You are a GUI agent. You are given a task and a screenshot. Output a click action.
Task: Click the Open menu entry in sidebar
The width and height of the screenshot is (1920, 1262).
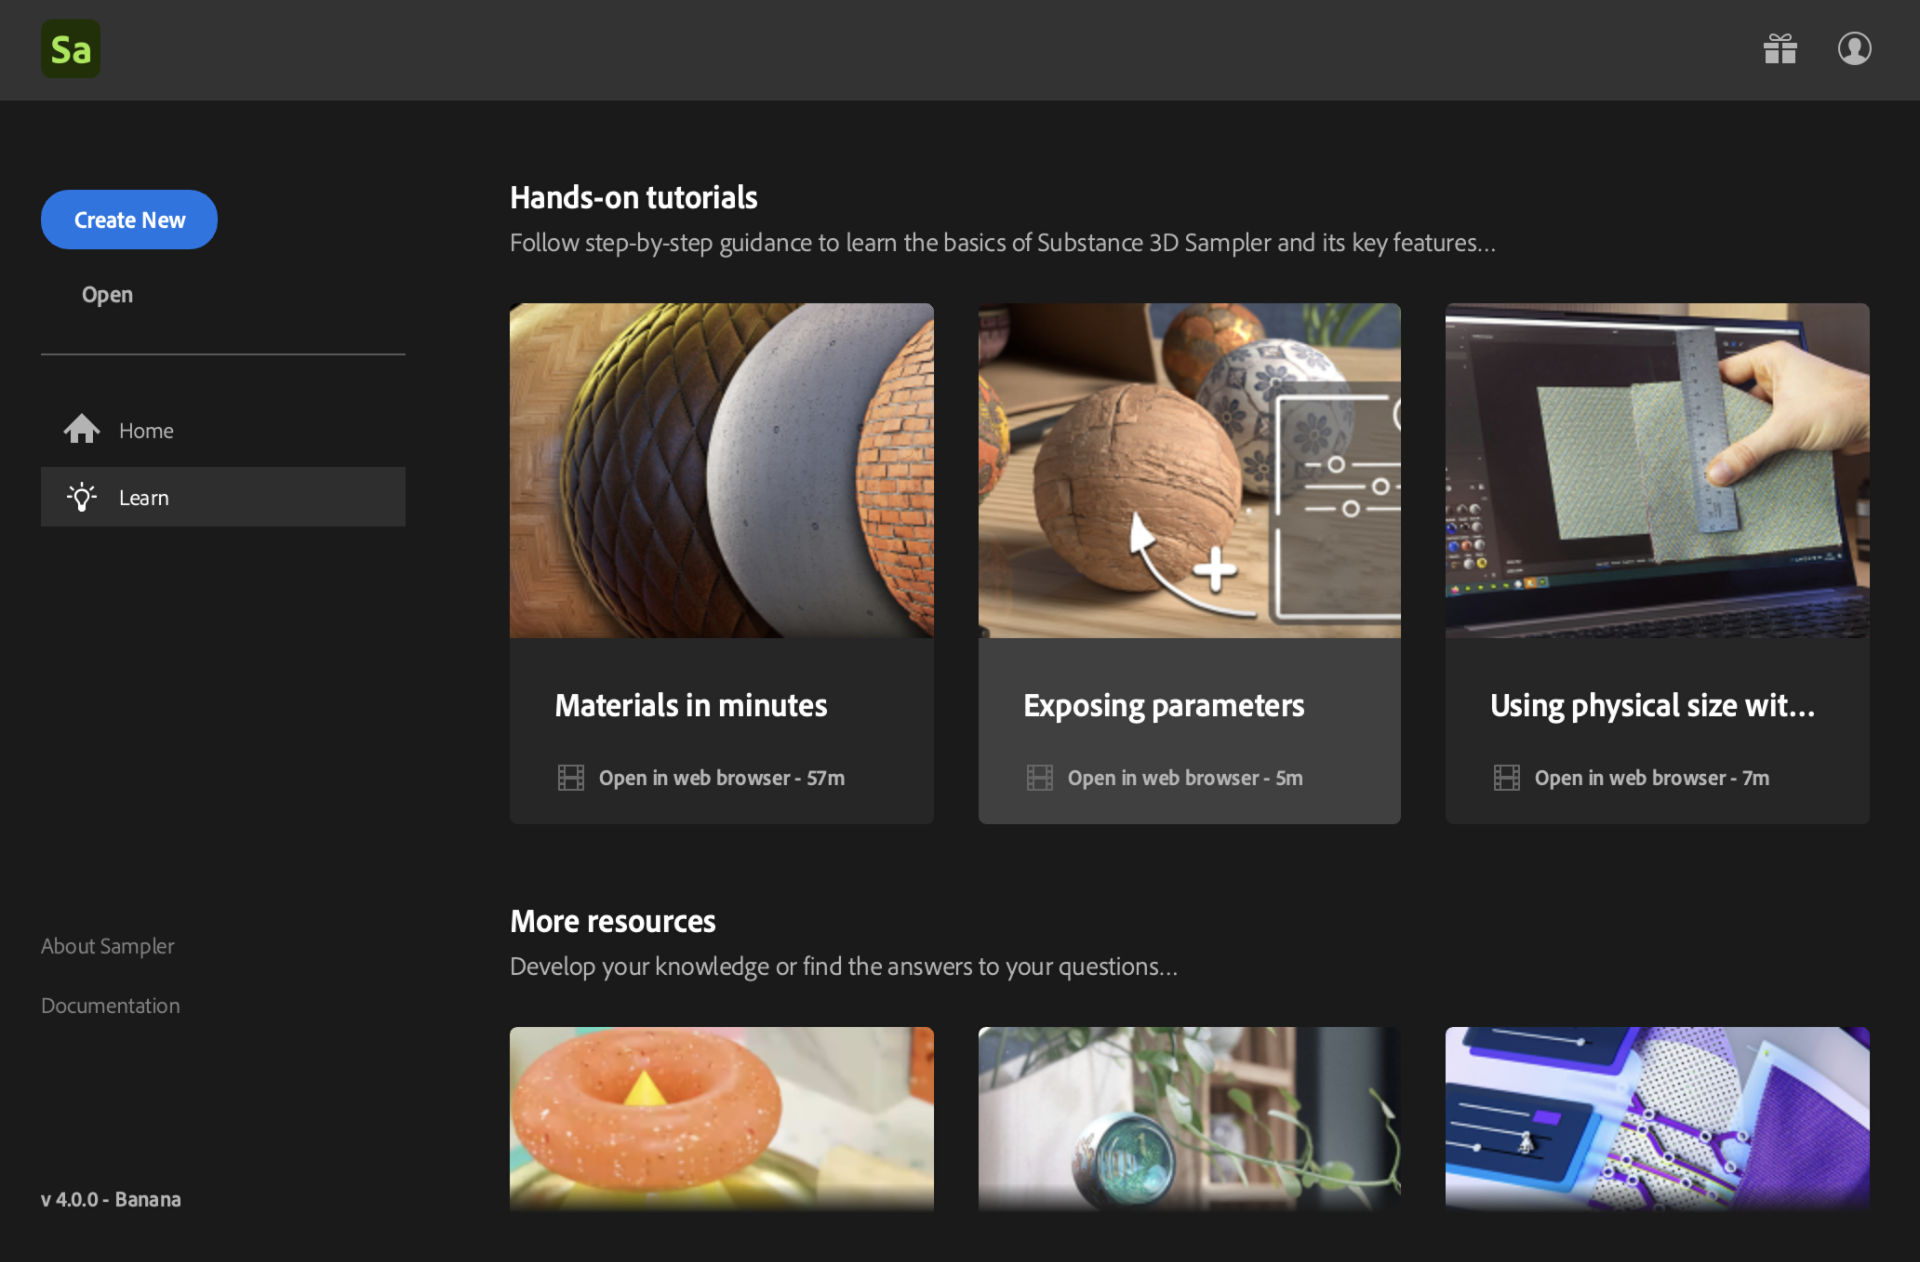[x=107, y=294]
